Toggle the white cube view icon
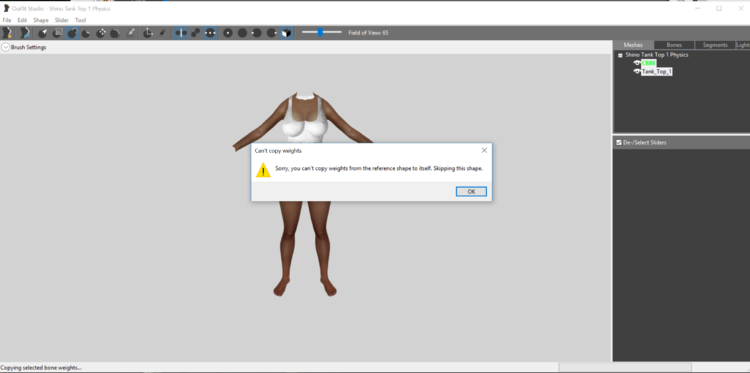750x373 pixels. point(286,33)
